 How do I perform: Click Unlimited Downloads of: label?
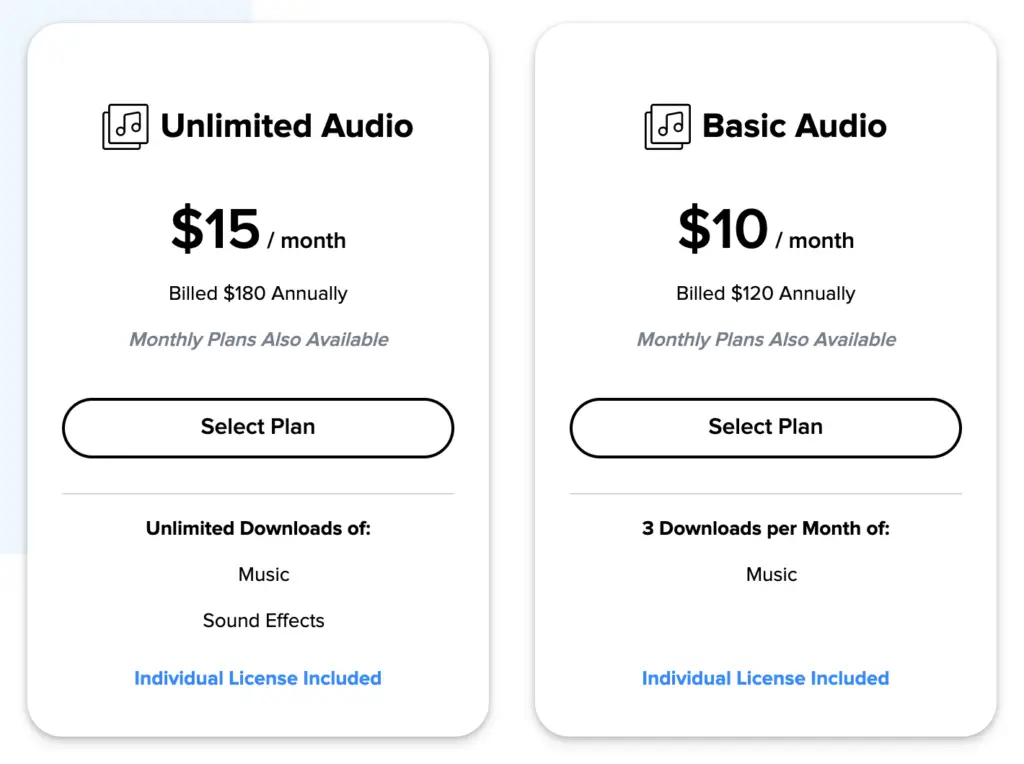[258, 528]
